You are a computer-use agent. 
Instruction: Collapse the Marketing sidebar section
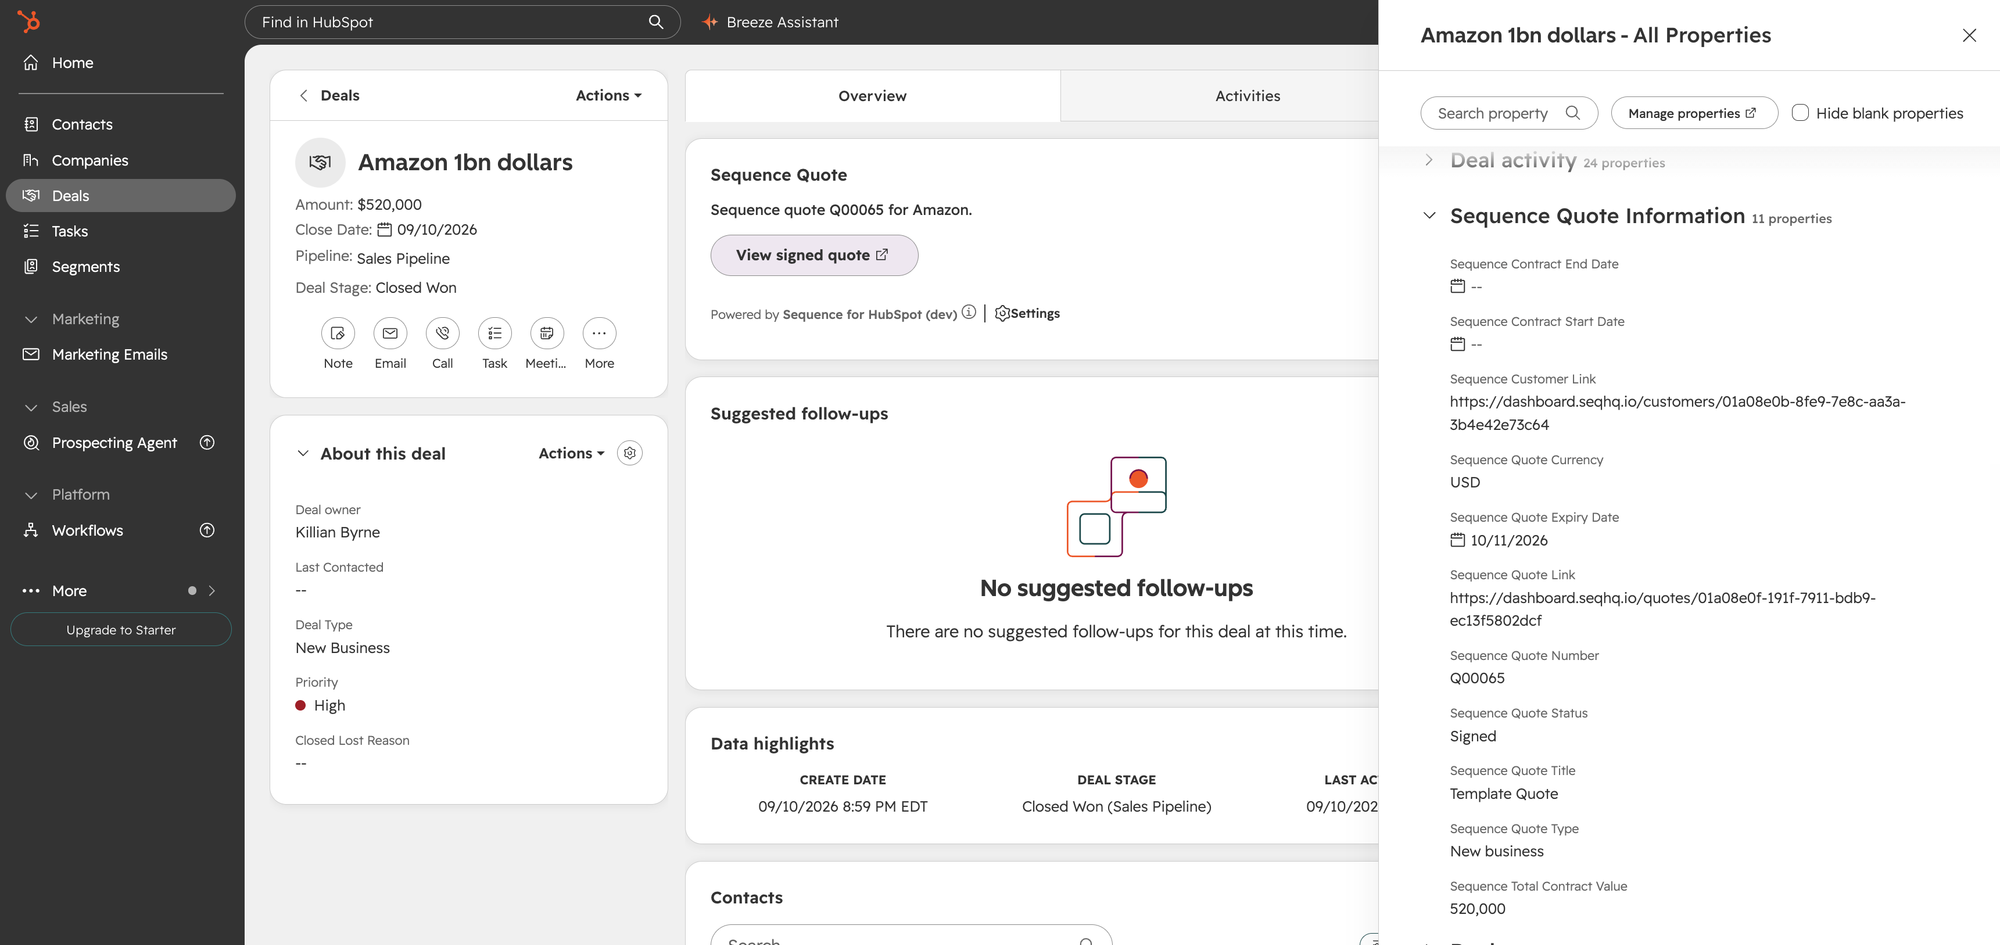coord(31,319)
